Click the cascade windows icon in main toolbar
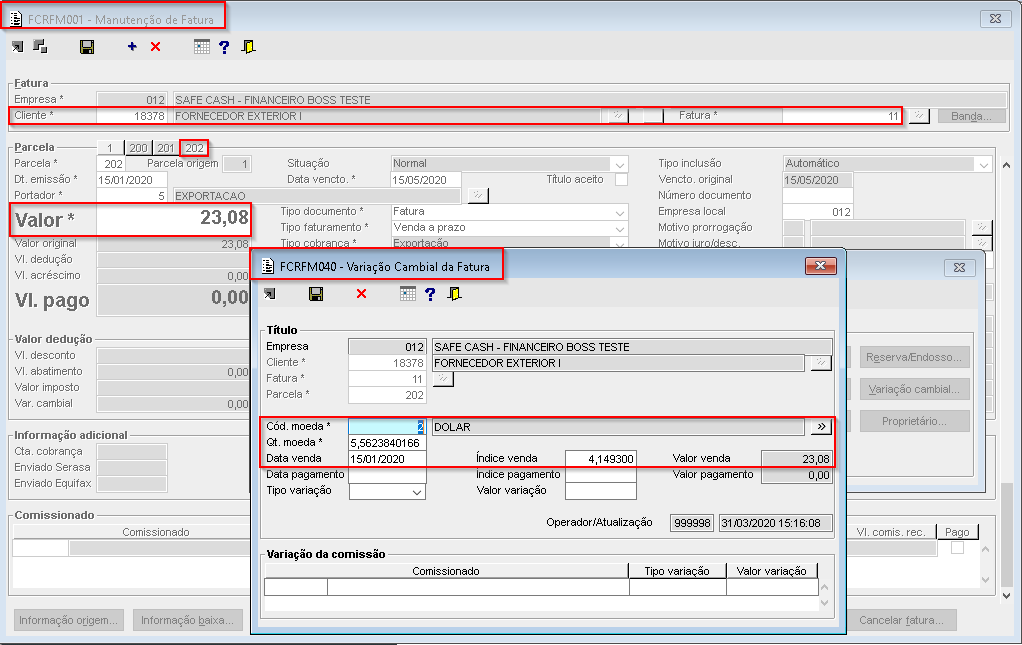1022x645 pixels. click(40, 46)
